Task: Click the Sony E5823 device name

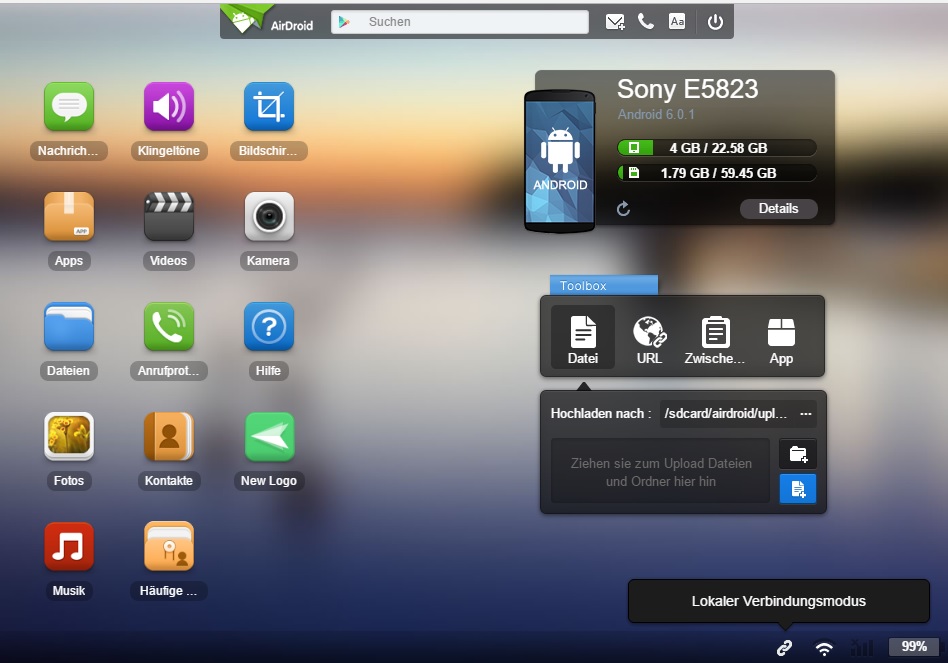Action: coord(687,89)
